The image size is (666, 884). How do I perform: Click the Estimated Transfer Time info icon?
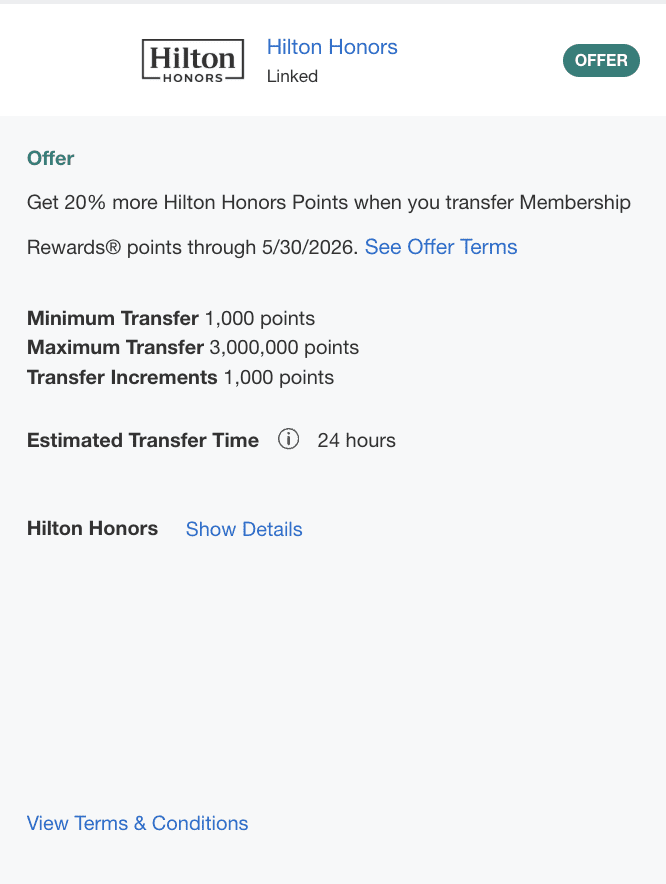click(289, 440)
